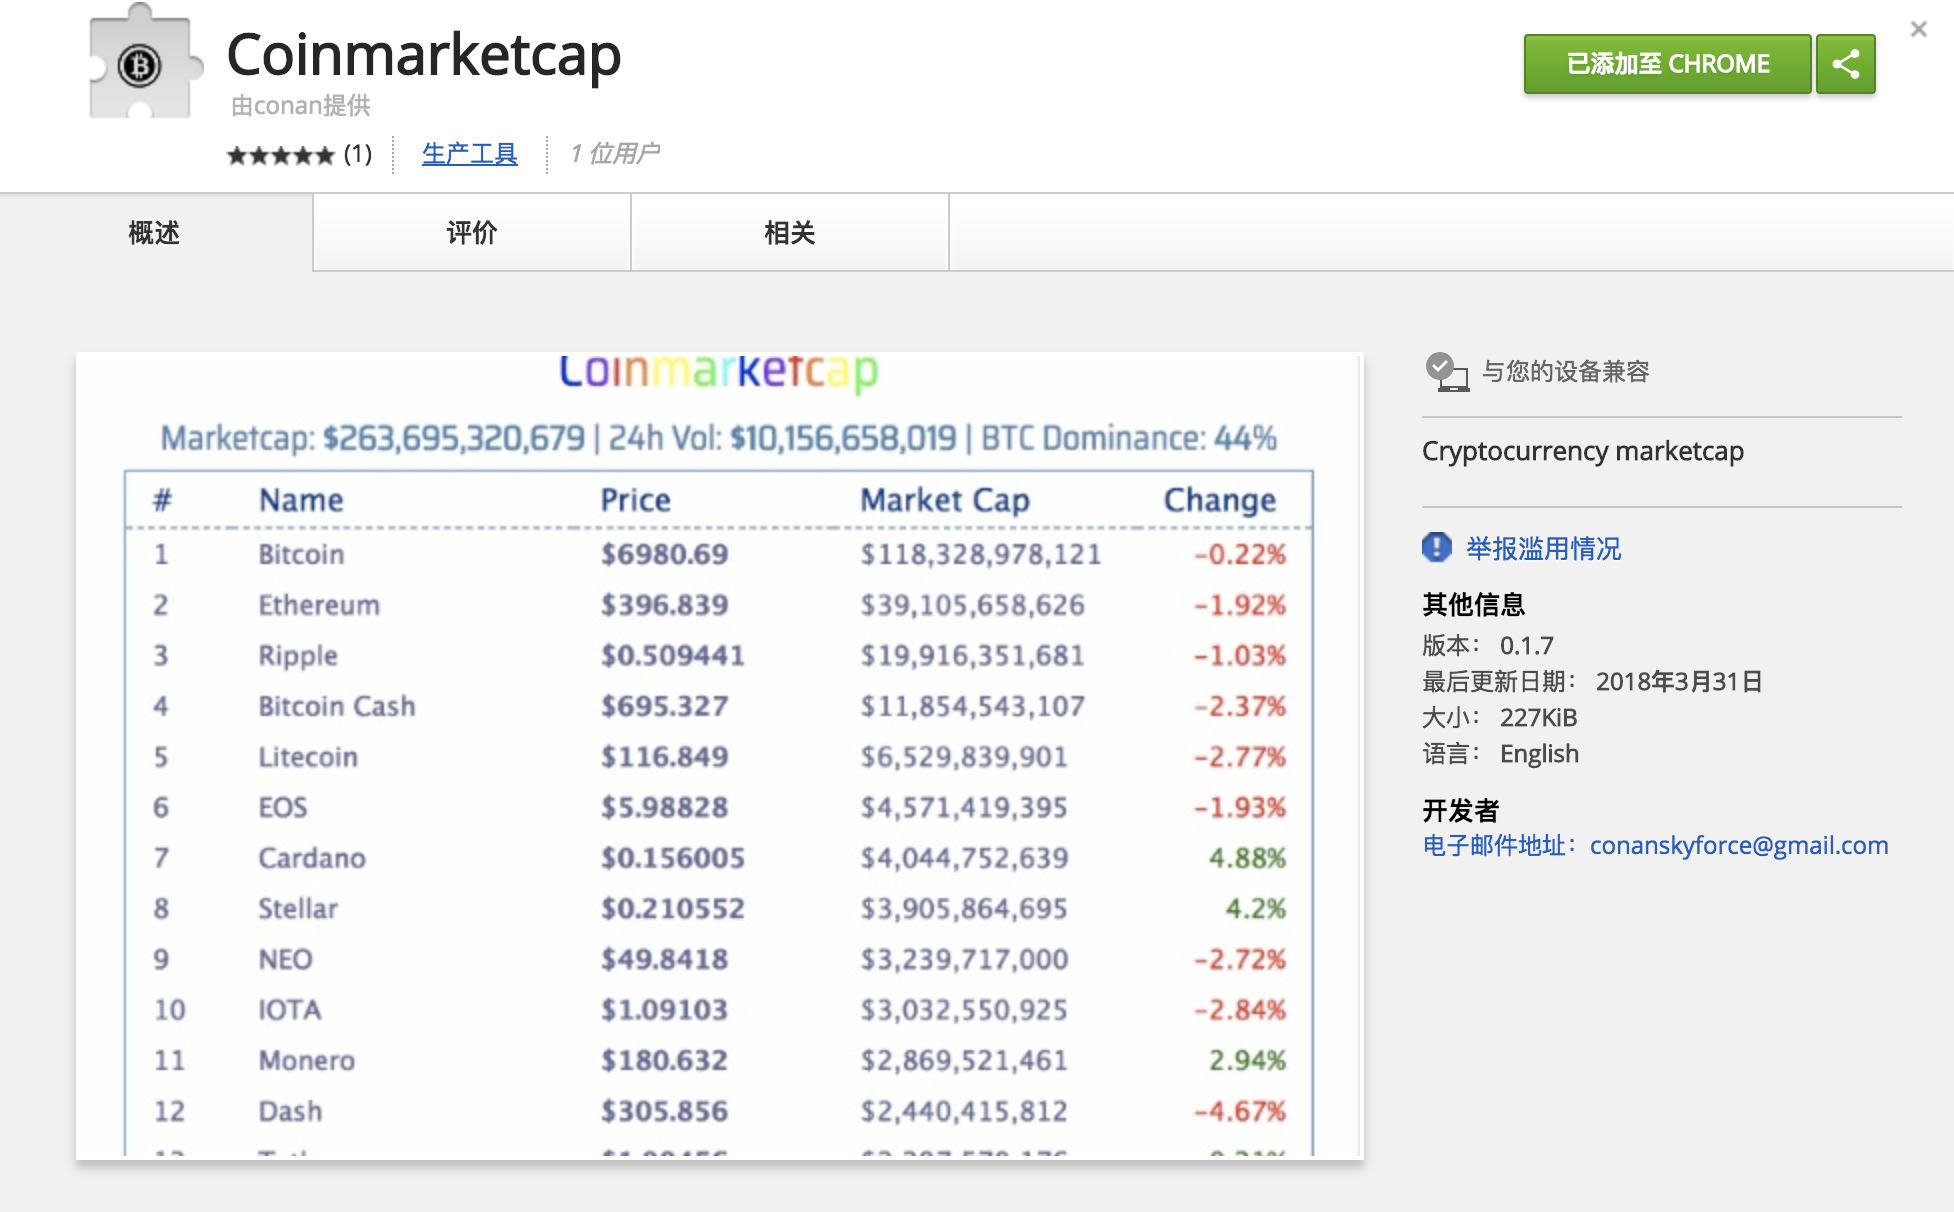
Task: Click the Cryptocurrency marketcap description text
Action: coord(1582,451)
